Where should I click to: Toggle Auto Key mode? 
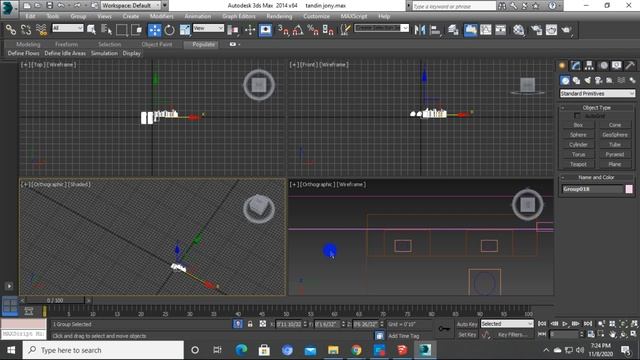467,324
